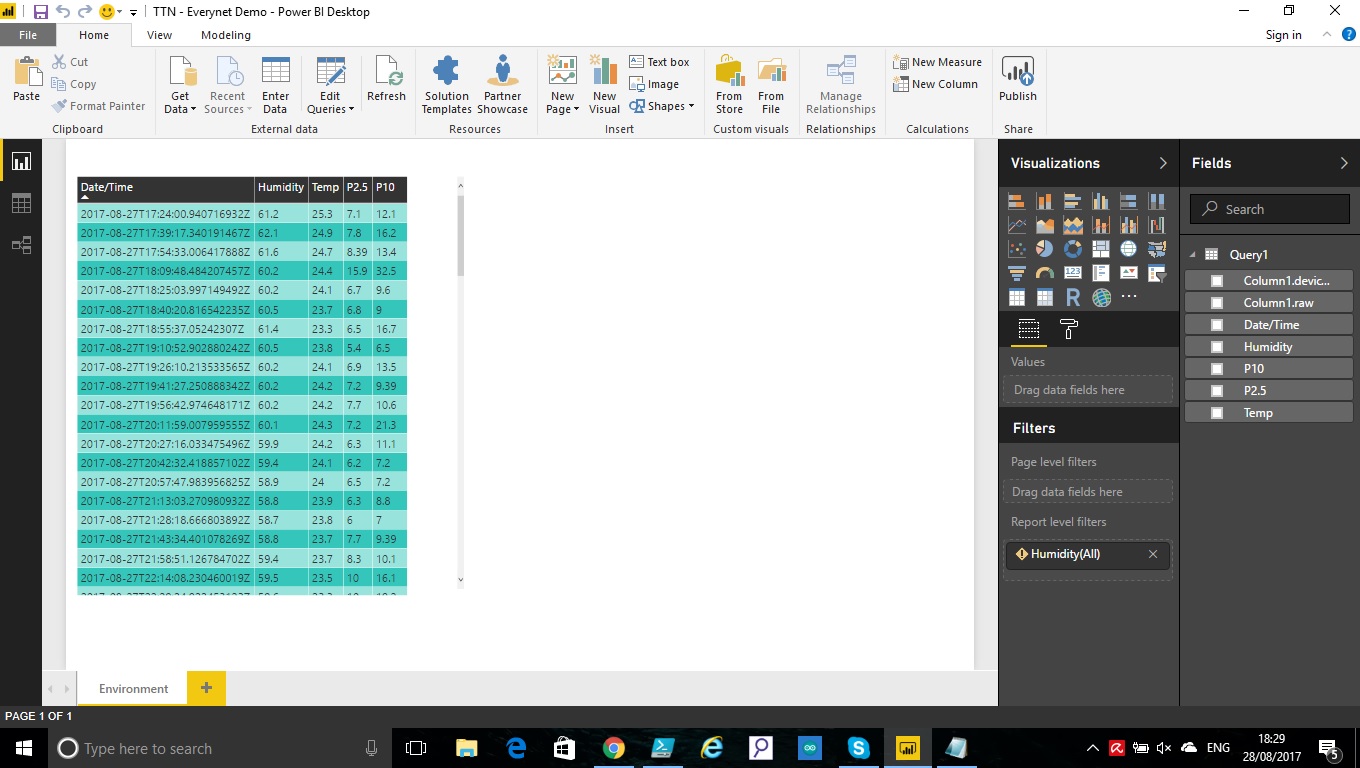Select the Environment page tab

(133, 689)
